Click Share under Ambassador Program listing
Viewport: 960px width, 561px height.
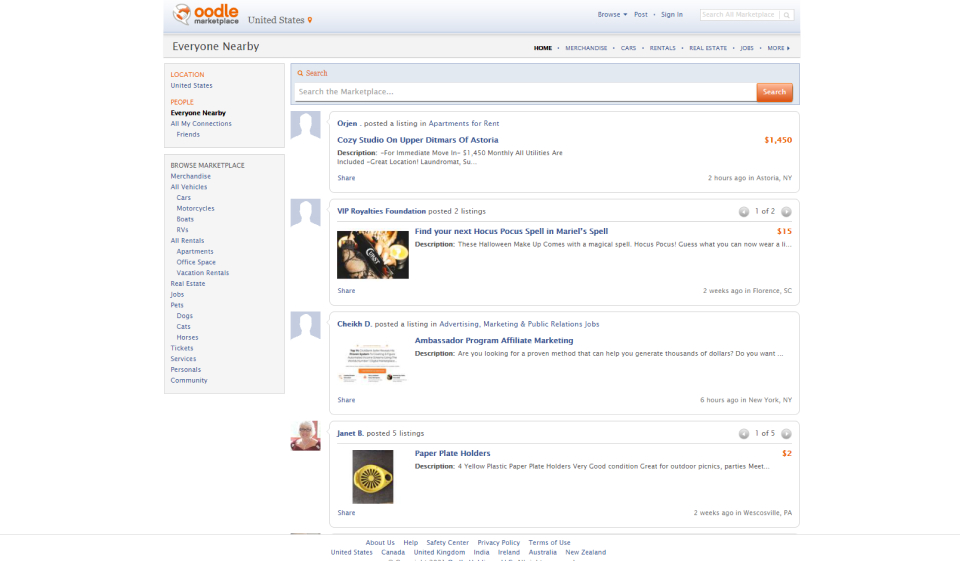coord(346,400)
